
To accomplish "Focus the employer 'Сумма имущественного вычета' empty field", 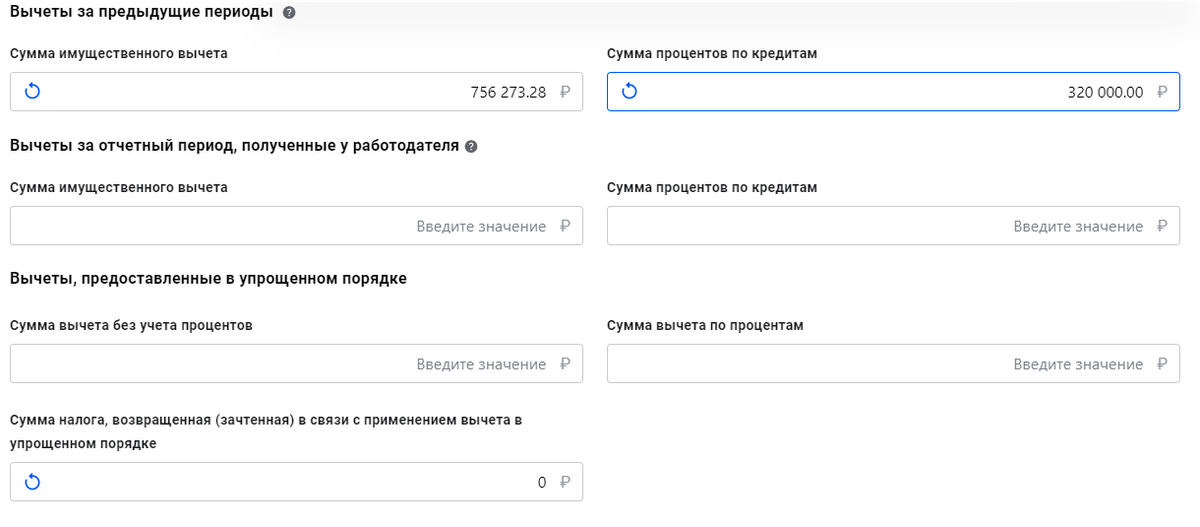I will (x=296, y=226).
